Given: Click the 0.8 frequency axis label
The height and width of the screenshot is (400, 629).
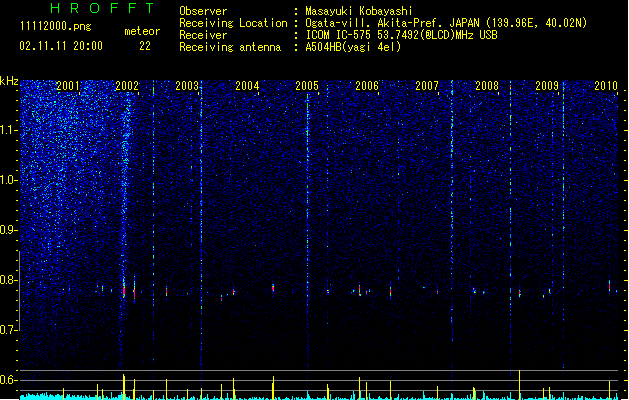Looking at the screenshot, I should (9, 280).
